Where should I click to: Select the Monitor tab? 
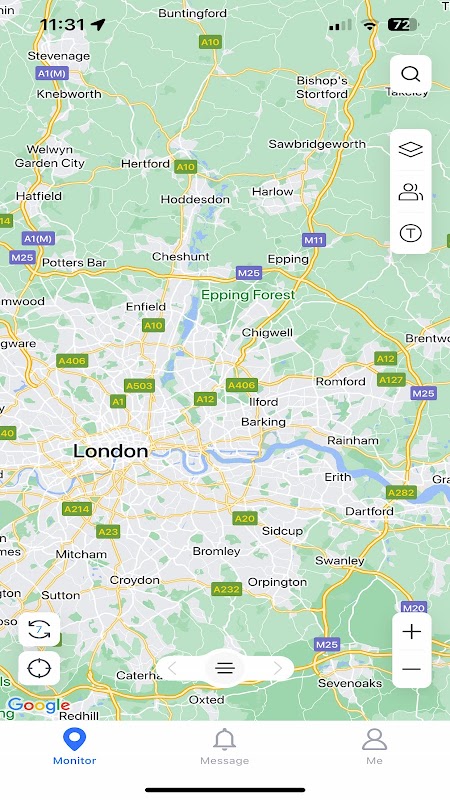coord(74,746)
